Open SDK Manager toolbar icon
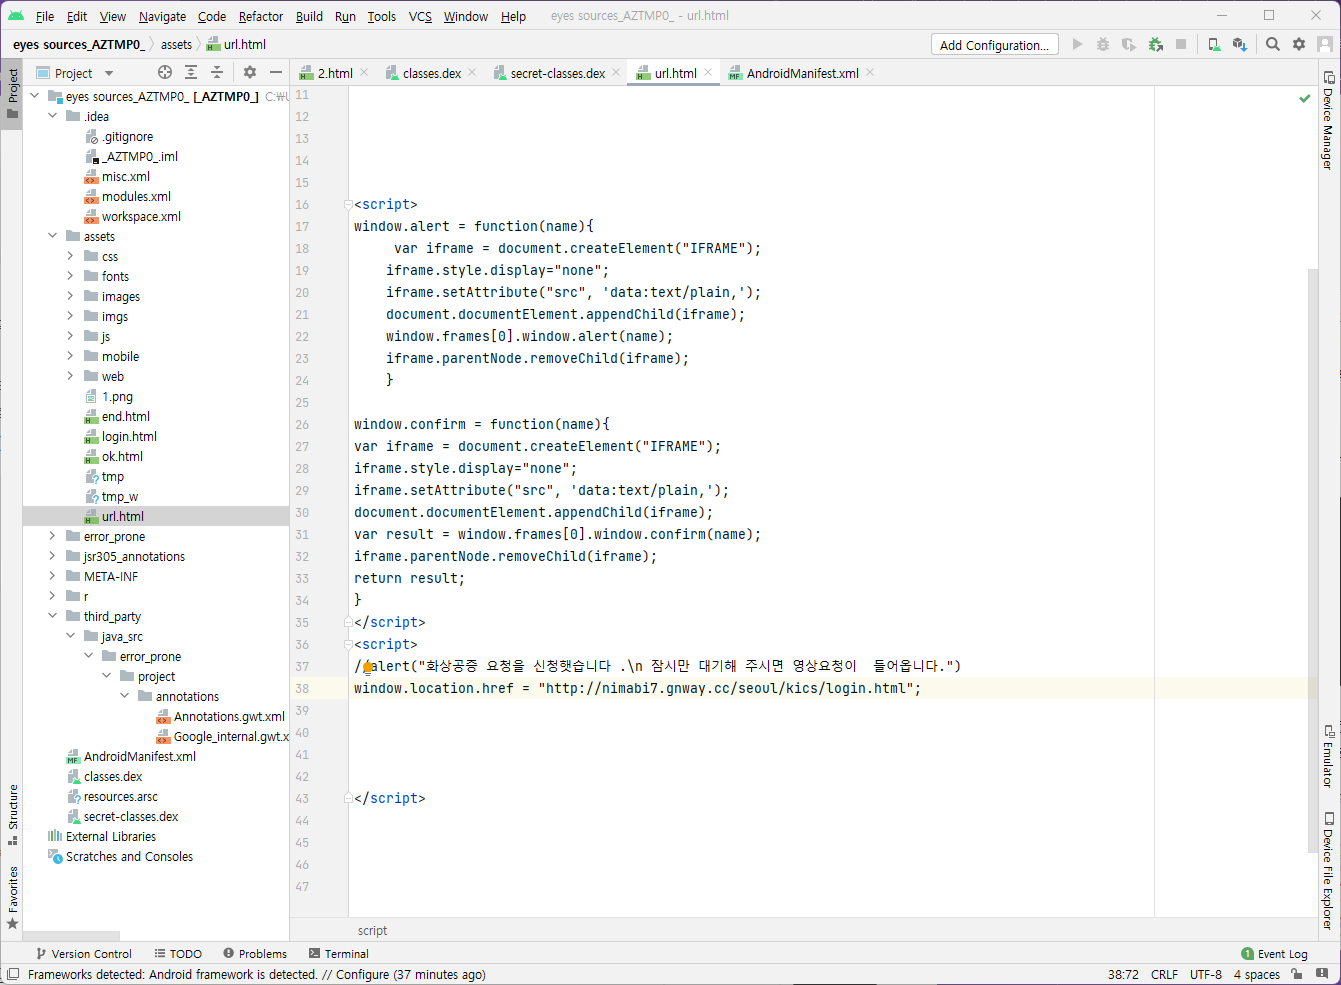Image resolution: width=1341 pixels, height=985 pixels. [x=1240, y=44]
